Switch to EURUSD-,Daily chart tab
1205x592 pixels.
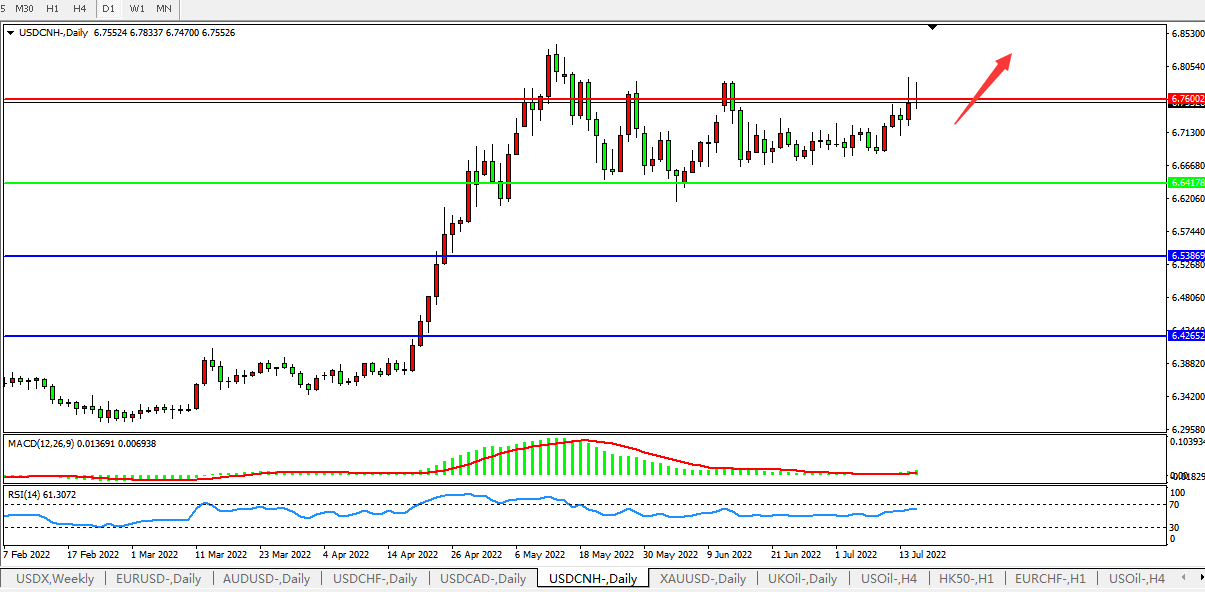pos(158,579)
